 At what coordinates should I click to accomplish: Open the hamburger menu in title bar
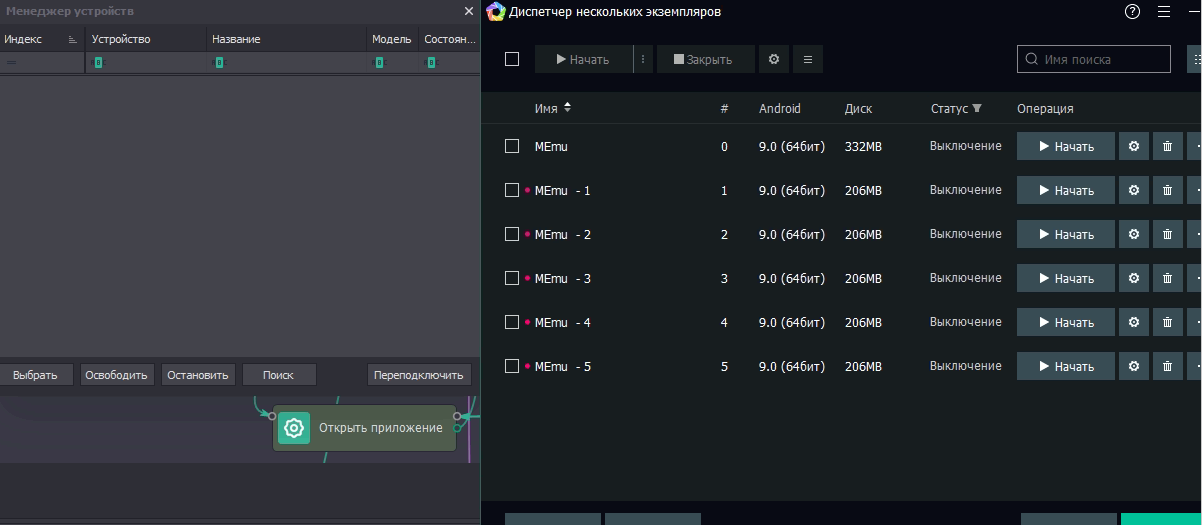pyautogui.click(x=1163, y=12)
